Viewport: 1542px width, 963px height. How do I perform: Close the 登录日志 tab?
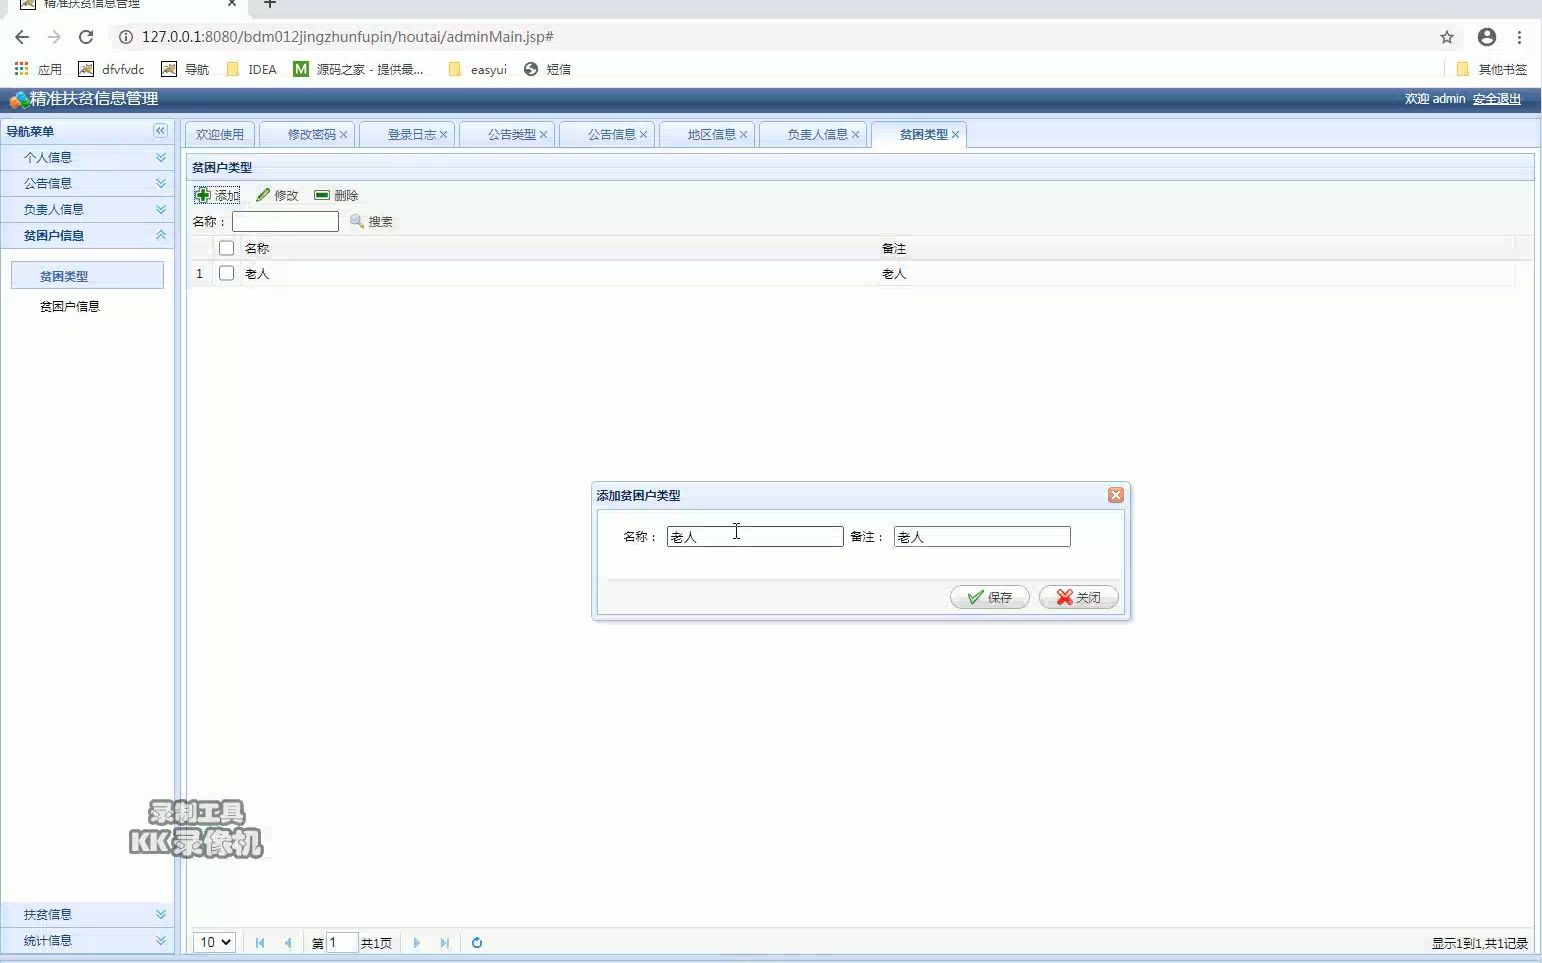click(x=443, y=135)
